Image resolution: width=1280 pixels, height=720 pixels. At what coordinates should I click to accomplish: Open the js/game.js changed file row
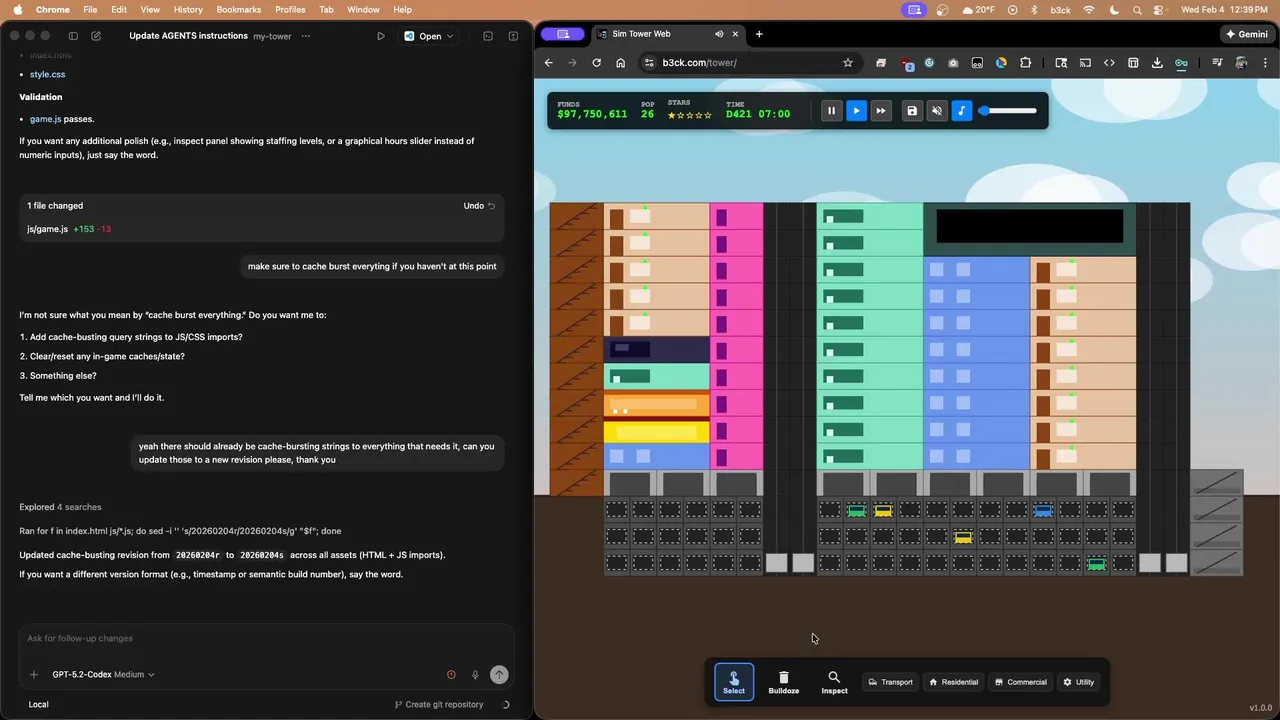(x=262, y=229)
